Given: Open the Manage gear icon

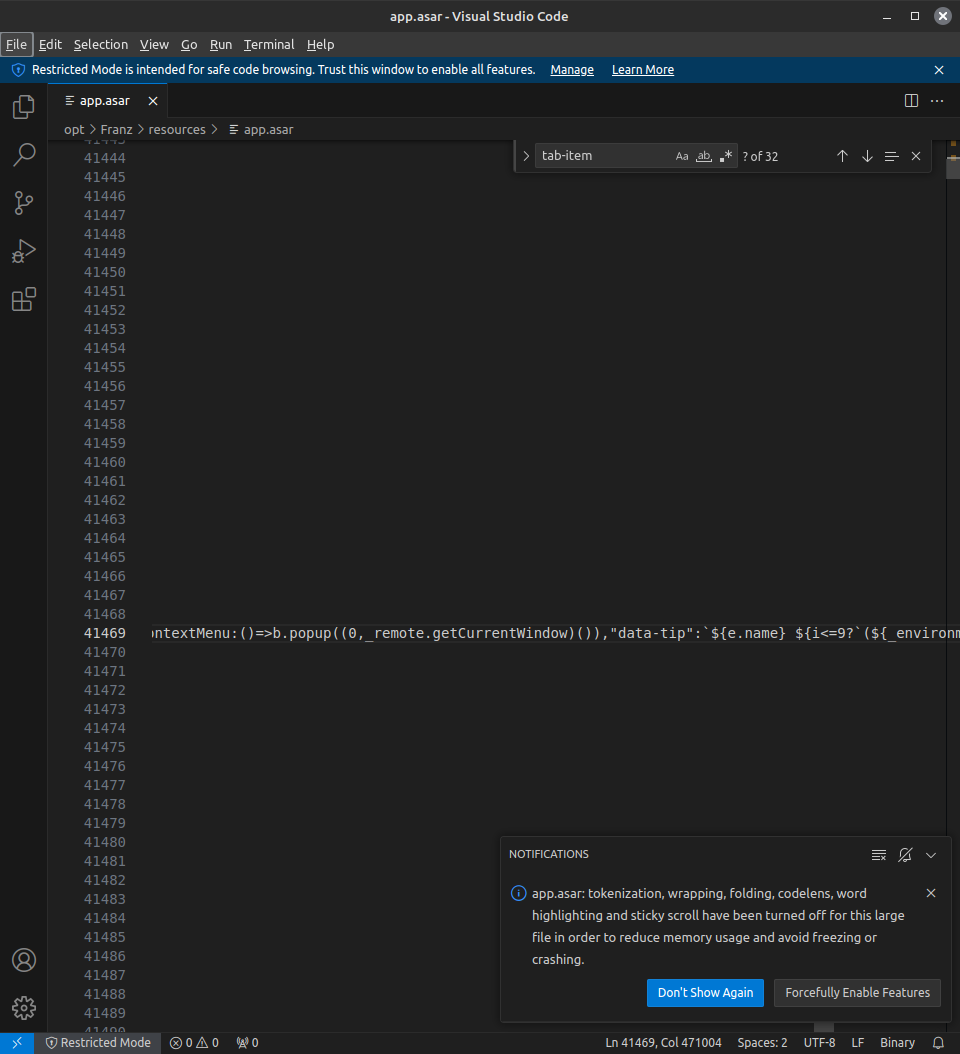Looking at the screenshot, I should point(24,1008).
